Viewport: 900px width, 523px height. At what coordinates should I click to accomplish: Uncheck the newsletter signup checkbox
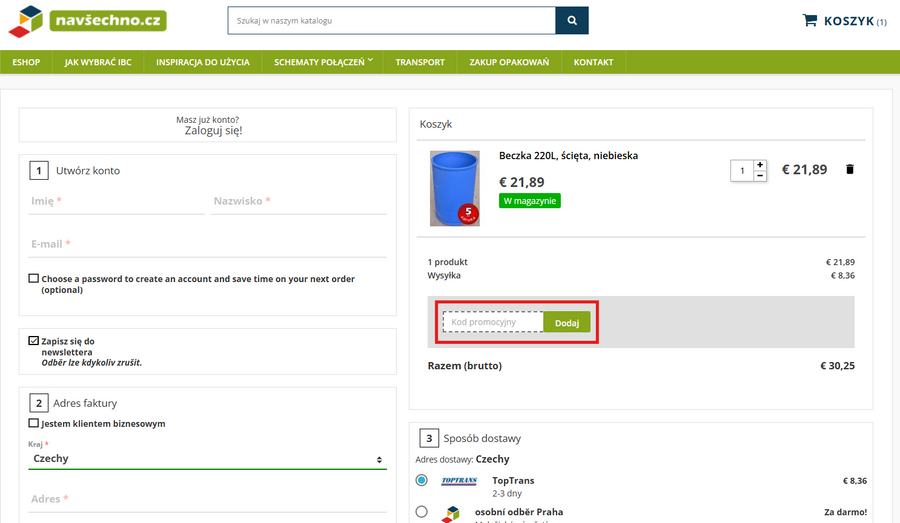34,341
